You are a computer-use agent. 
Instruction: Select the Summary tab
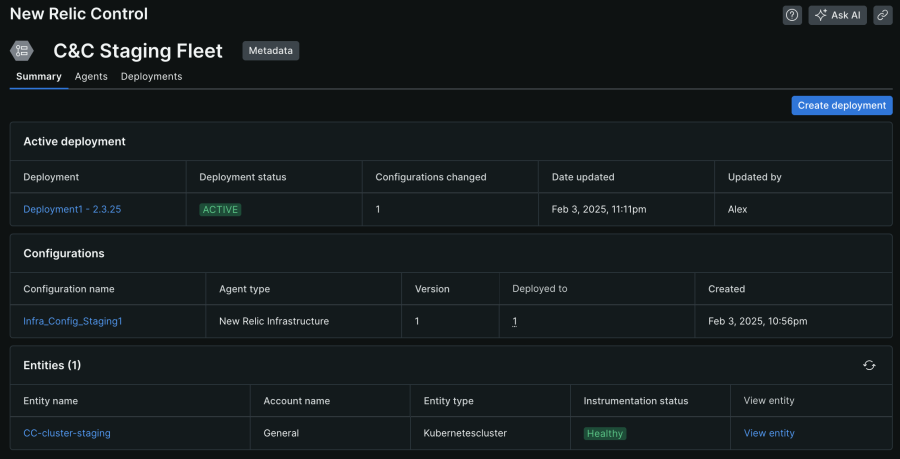point(39,76)
